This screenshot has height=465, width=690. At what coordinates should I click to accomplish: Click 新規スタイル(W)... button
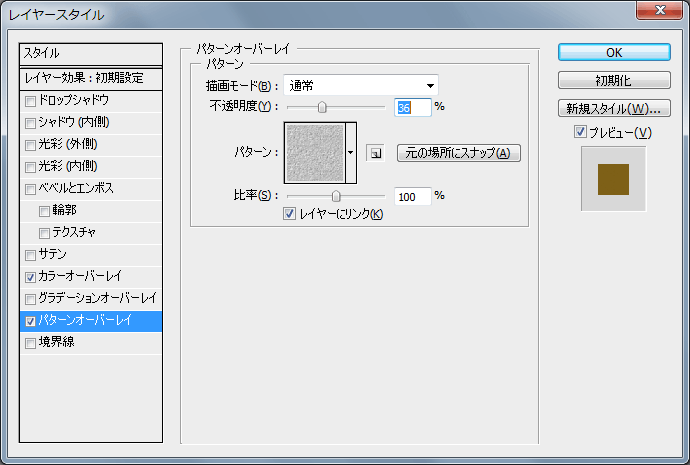(x=614, y=108)
